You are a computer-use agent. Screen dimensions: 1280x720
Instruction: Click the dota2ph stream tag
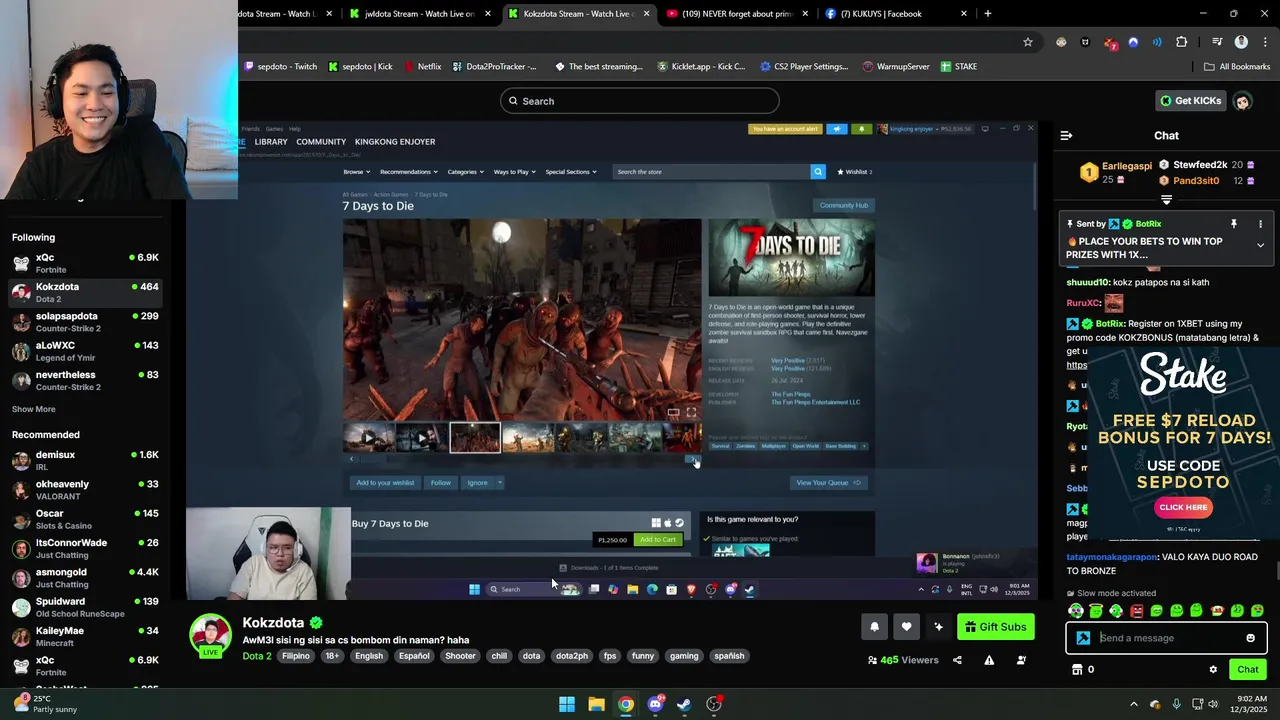[572, 656]
